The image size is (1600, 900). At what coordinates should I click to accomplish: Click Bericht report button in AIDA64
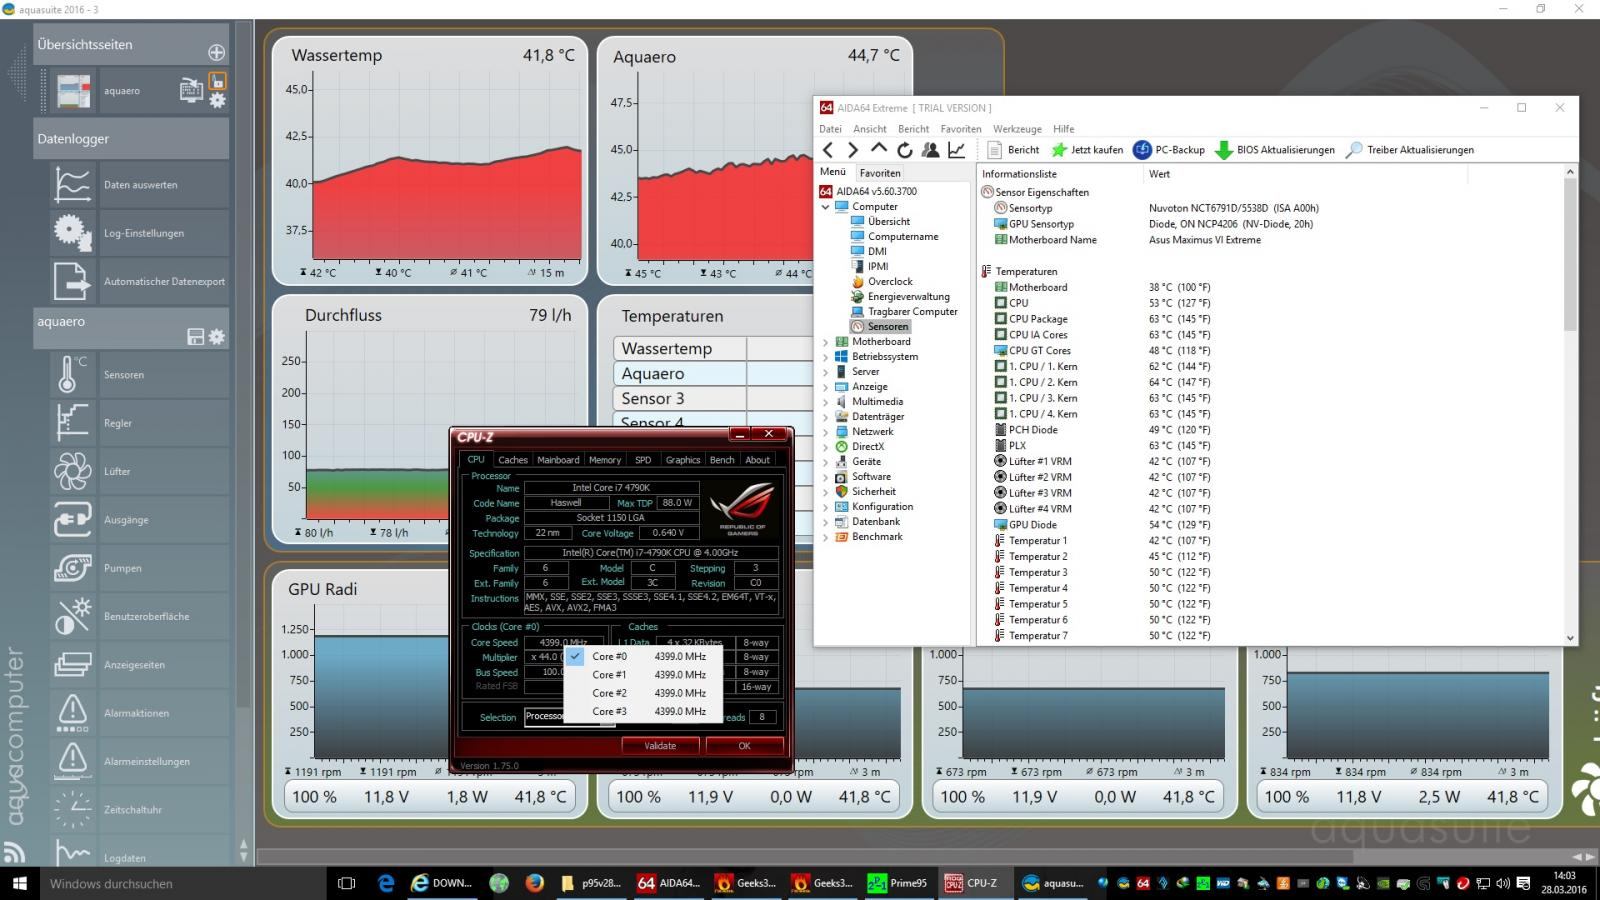[x=1013, y=150]
